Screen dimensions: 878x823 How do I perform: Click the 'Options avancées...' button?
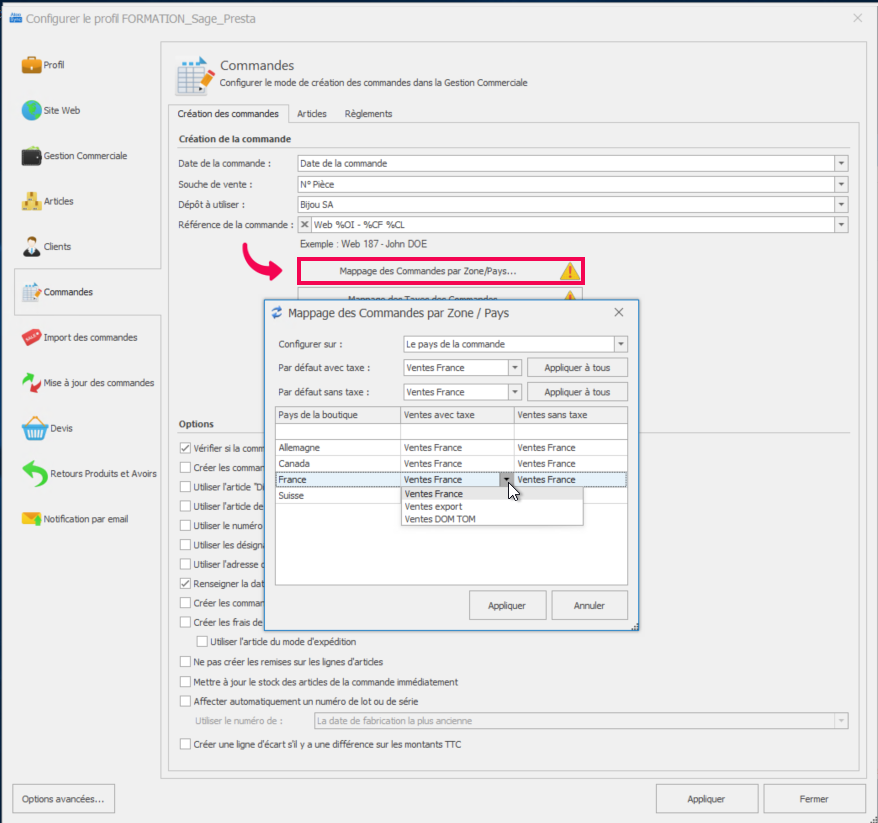pos(63,799)
